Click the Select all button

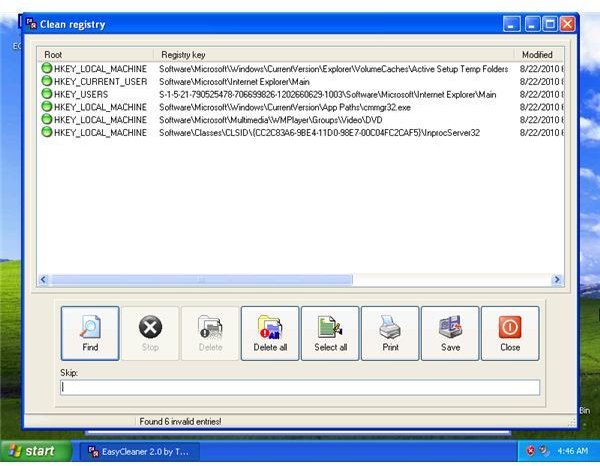(330, 333)
